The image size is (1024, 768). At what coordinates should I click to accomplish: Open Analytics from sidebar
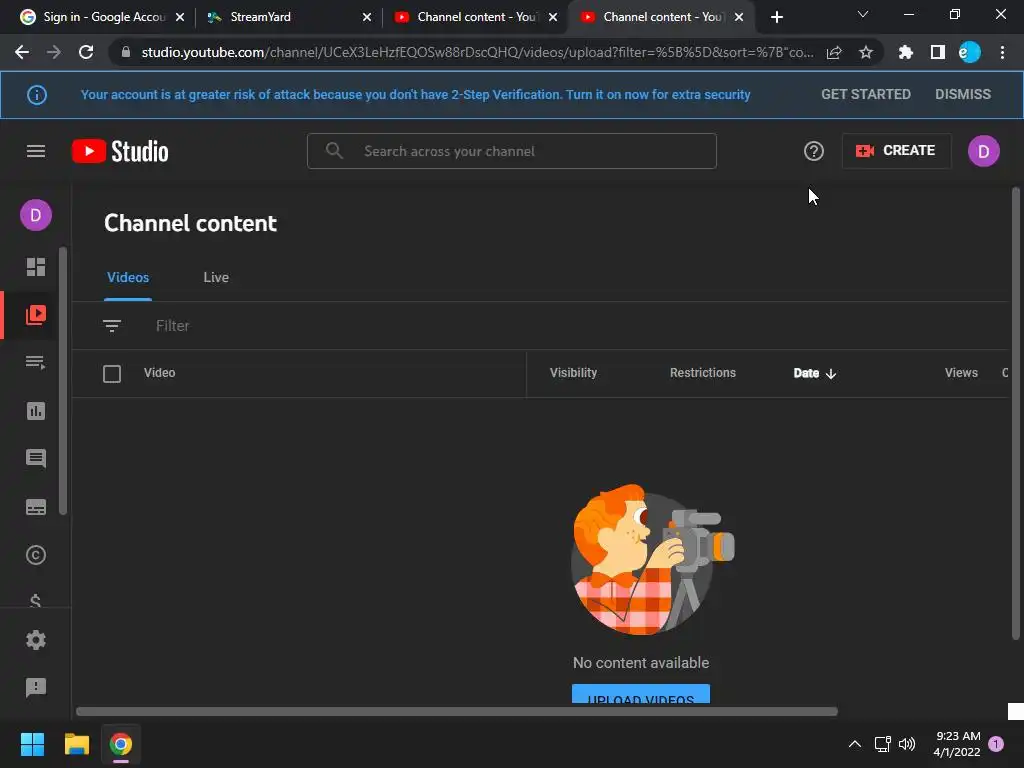(x=36, y=411)
